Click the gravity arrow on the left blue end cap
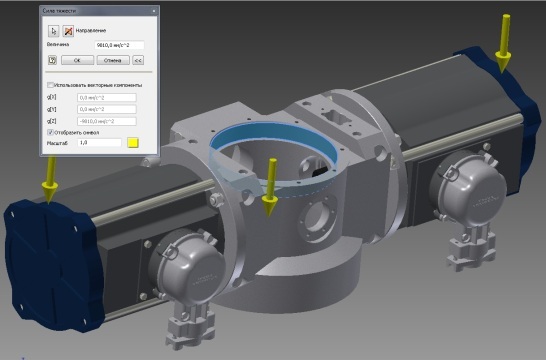 (x=49, y=180)
